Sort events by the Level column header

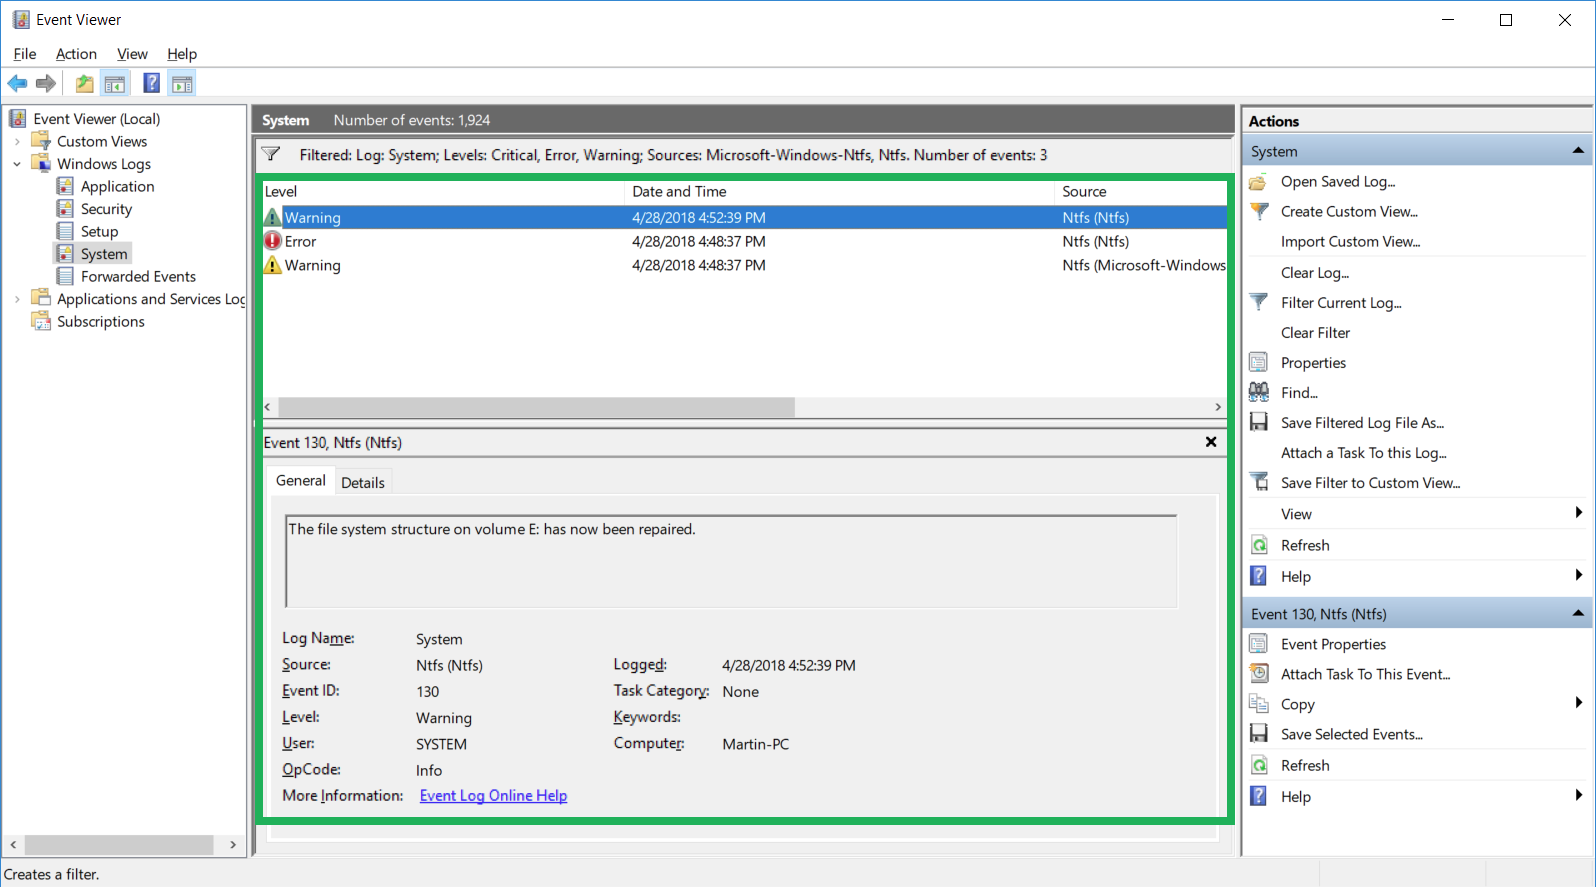pyautogui.click(x=442, y=191)
